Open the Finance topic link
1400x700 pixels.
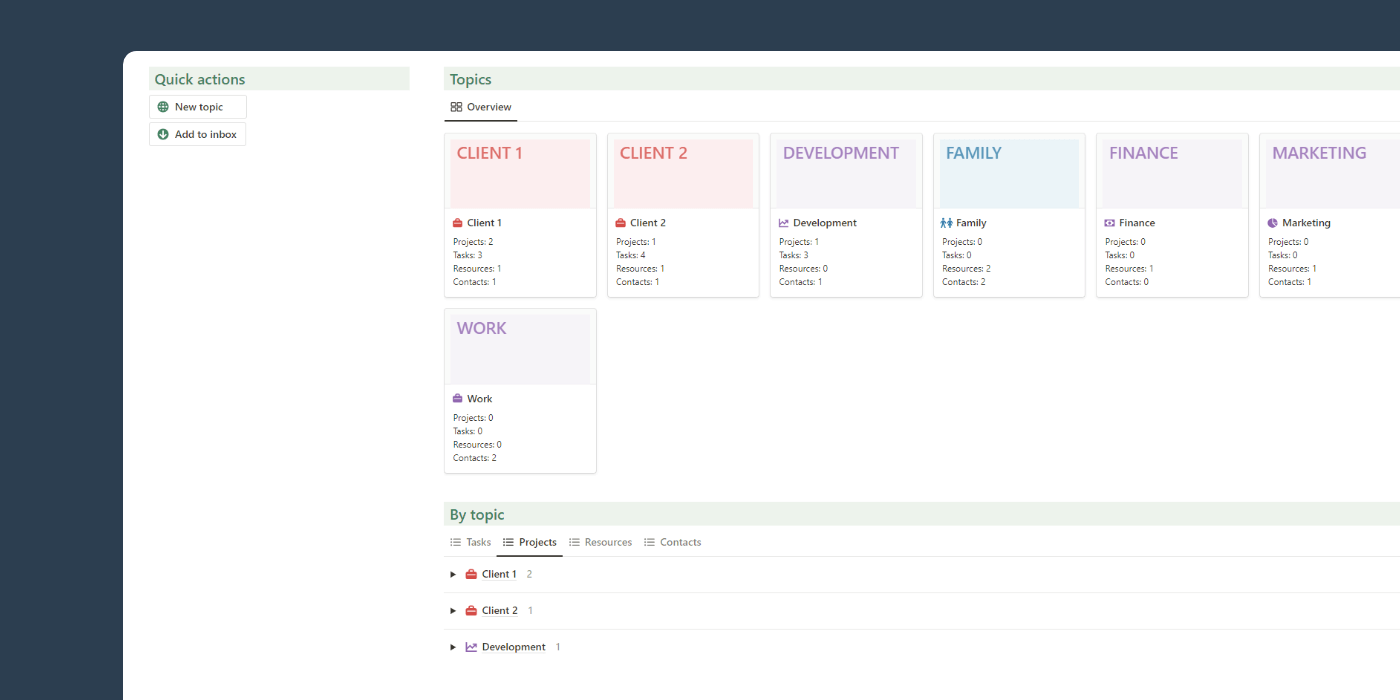coord(1137,223)
